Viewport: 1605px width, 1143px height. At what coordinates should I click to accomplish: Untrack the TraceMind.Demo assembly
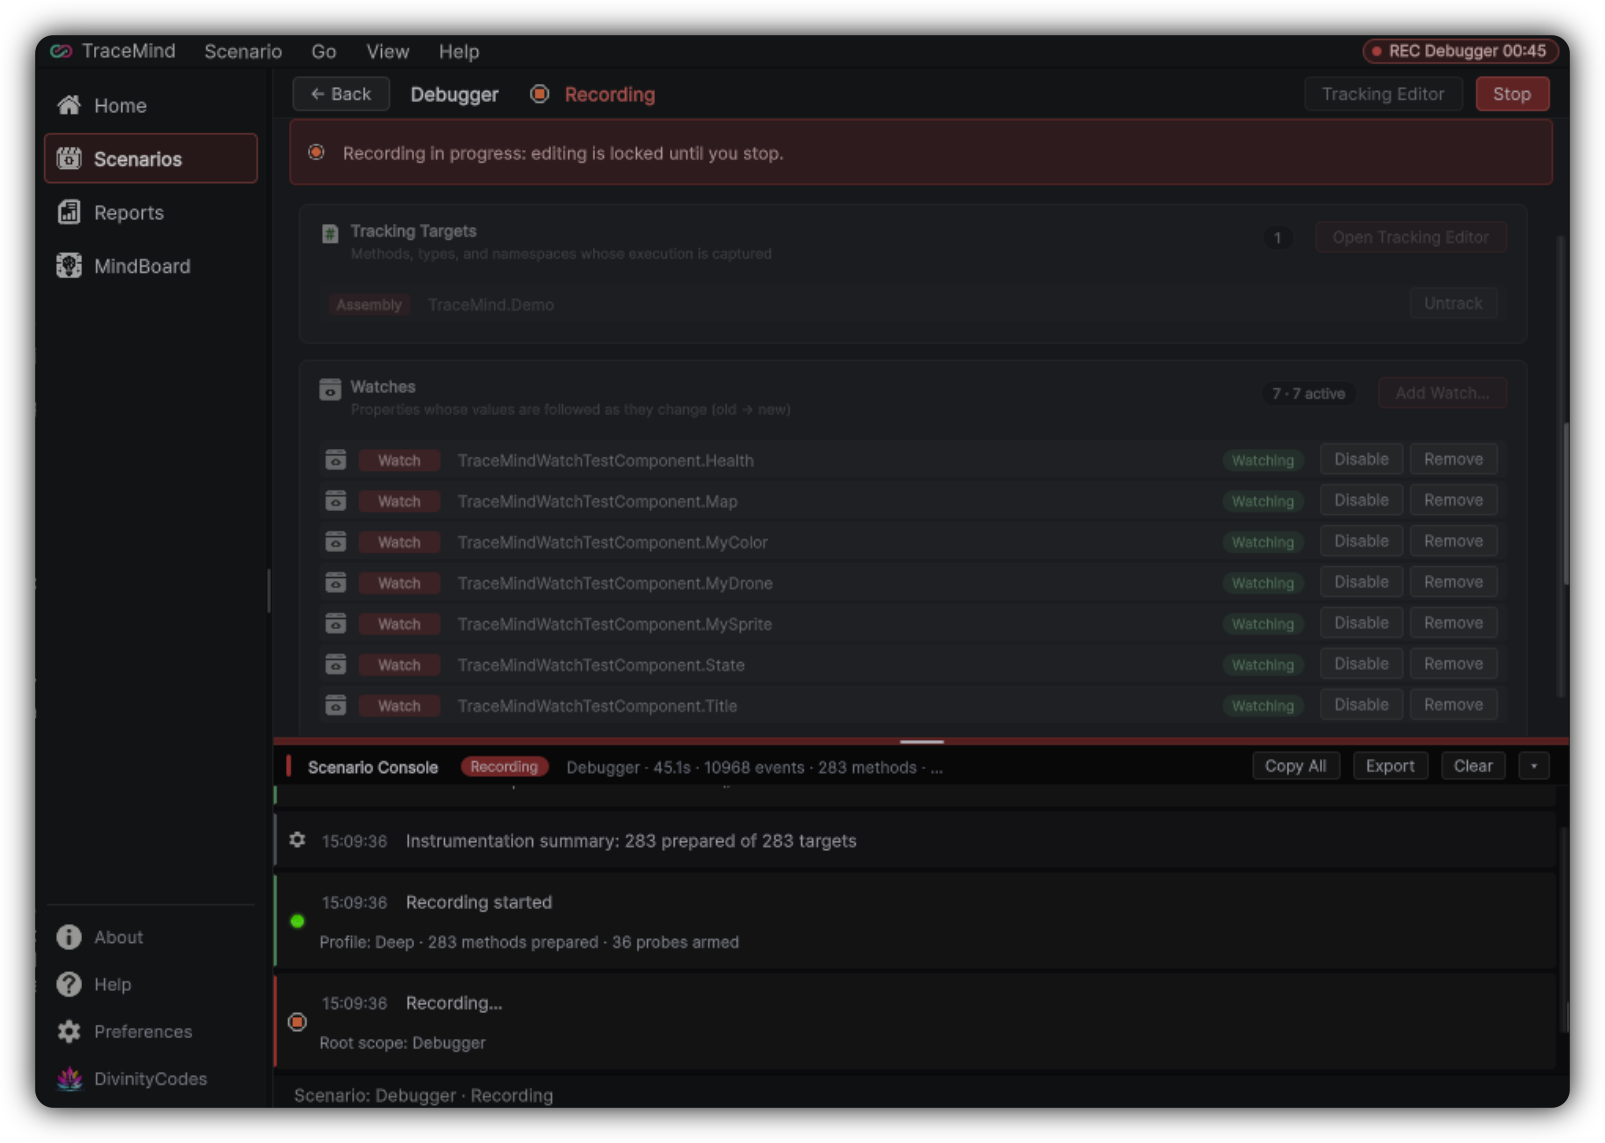[x=1453, y=303]
